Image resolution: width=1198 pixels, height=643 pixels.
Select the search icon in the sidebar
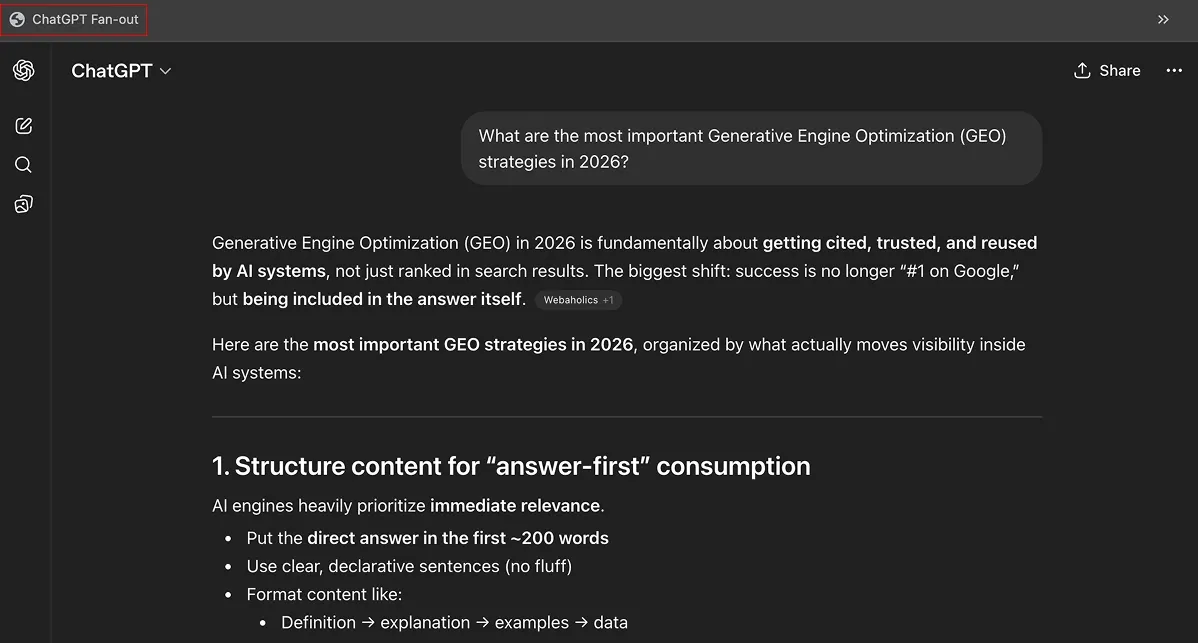(23, 164)
